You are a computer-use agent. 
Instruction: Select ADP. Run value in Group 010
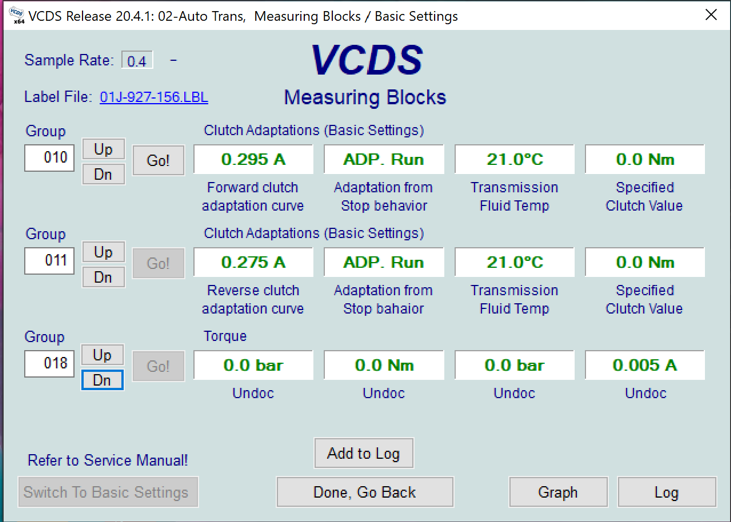point(384,159)
